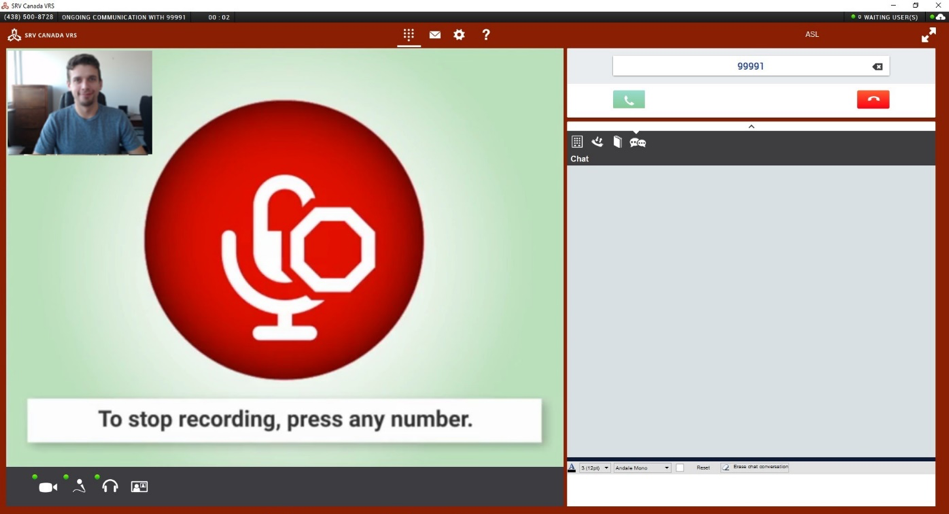Open the help question mark
Viewport: 949px width, 514px height.
point(485,35)
